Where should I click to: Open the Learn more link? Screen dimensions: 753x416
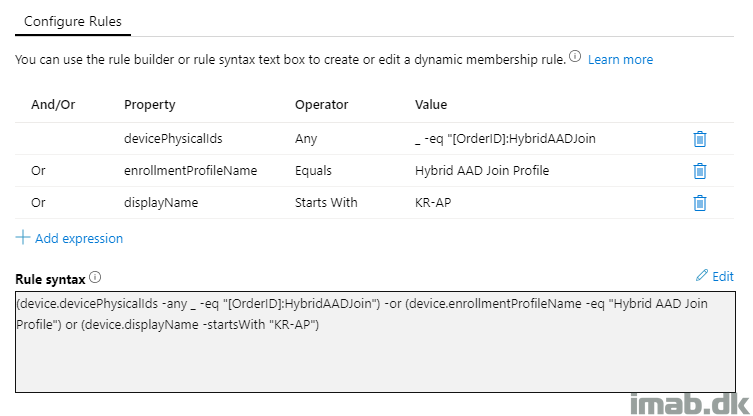[x=620, y=60]
